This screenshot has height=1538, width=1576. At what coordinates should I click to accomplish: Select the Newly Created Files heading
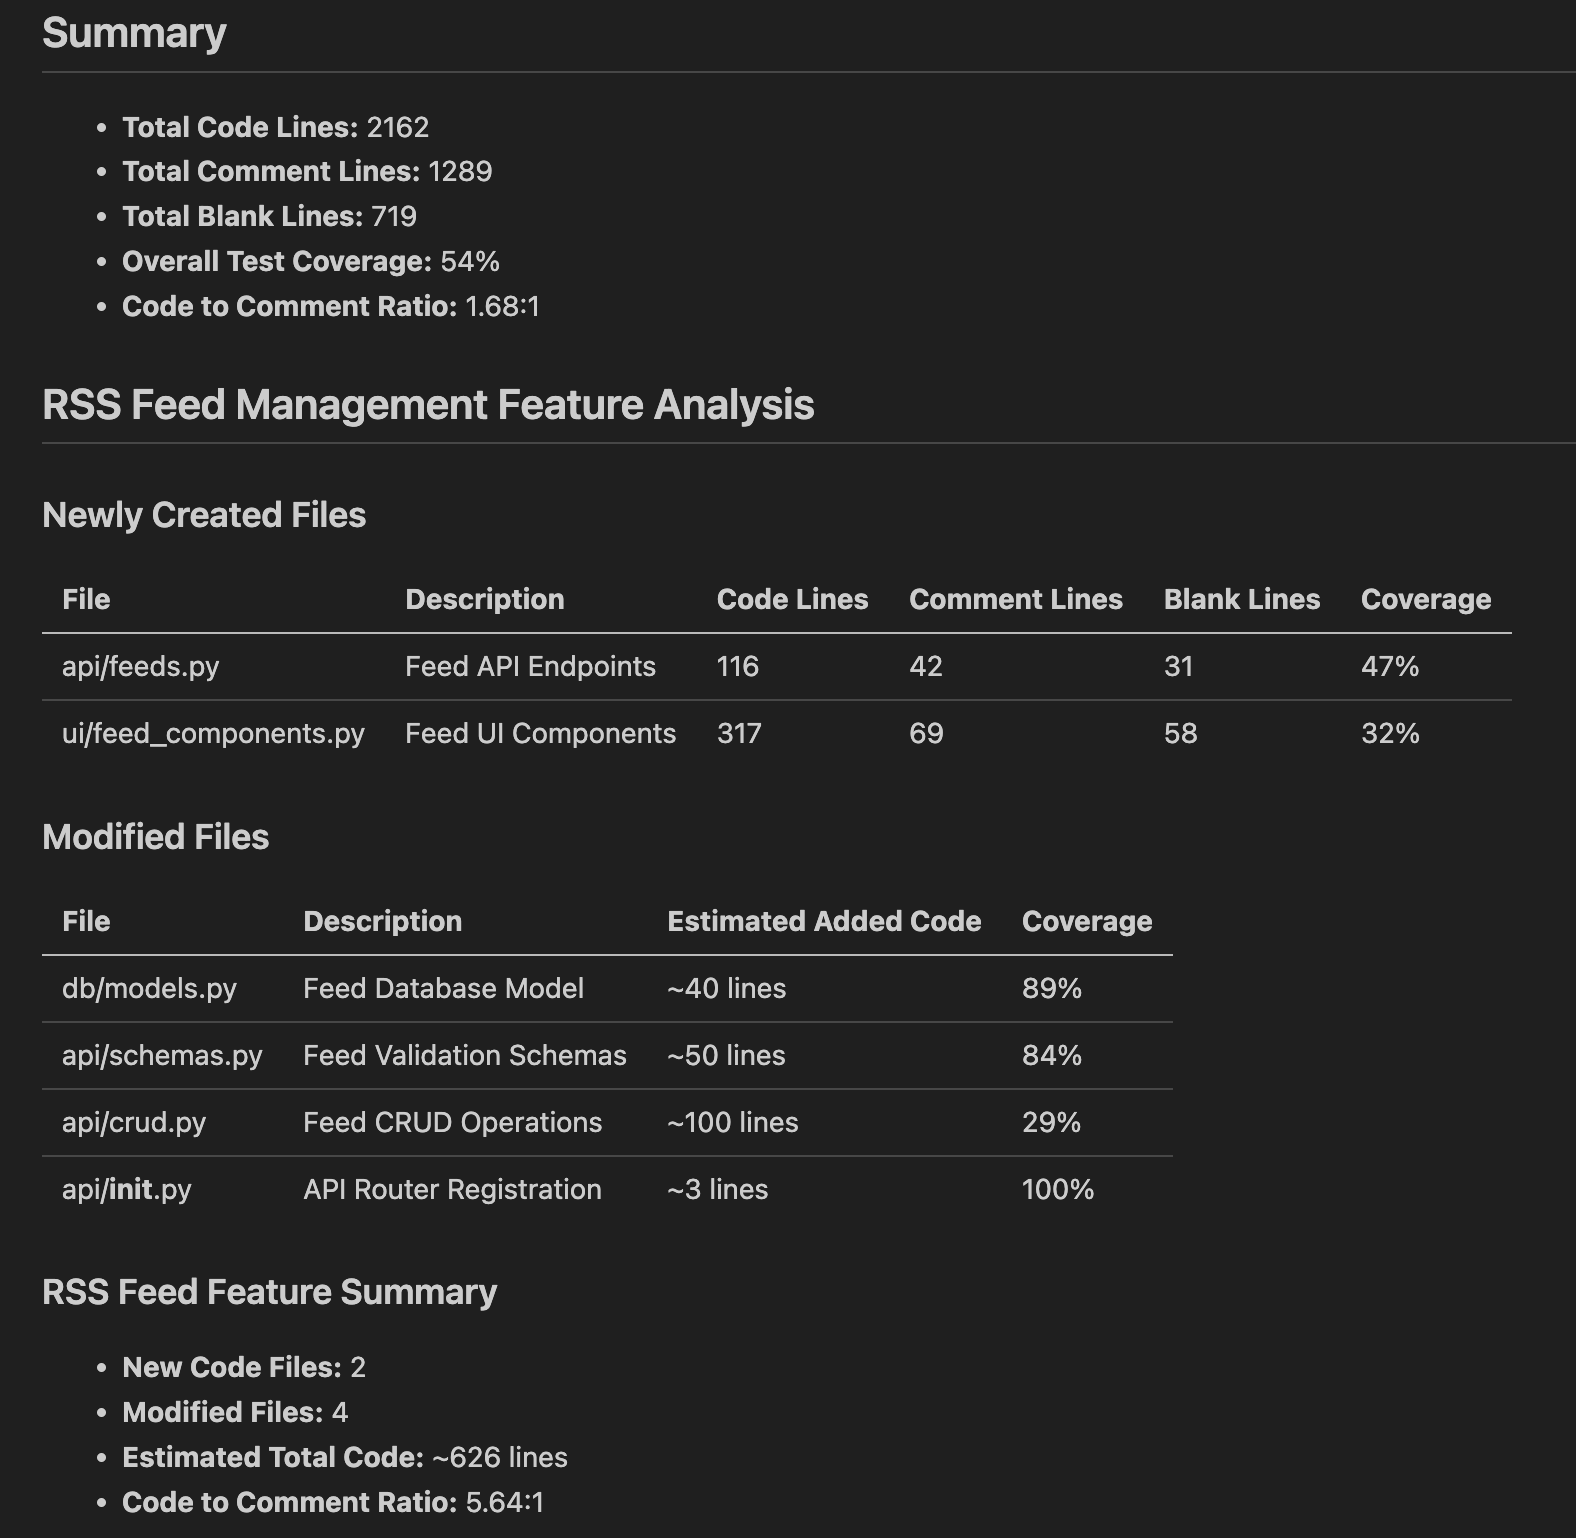click(204, 515)
